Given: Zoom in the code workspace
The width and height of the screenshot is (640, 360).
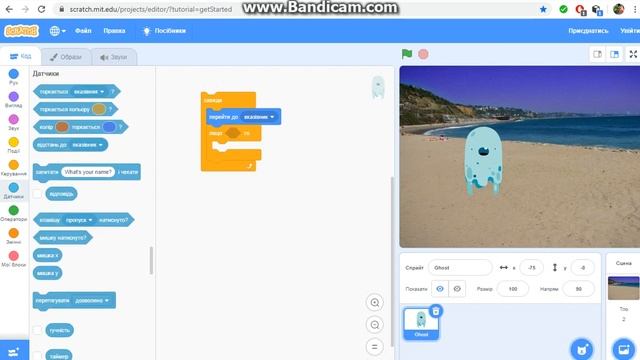Looking at the screenshot, I should (374, 303).
